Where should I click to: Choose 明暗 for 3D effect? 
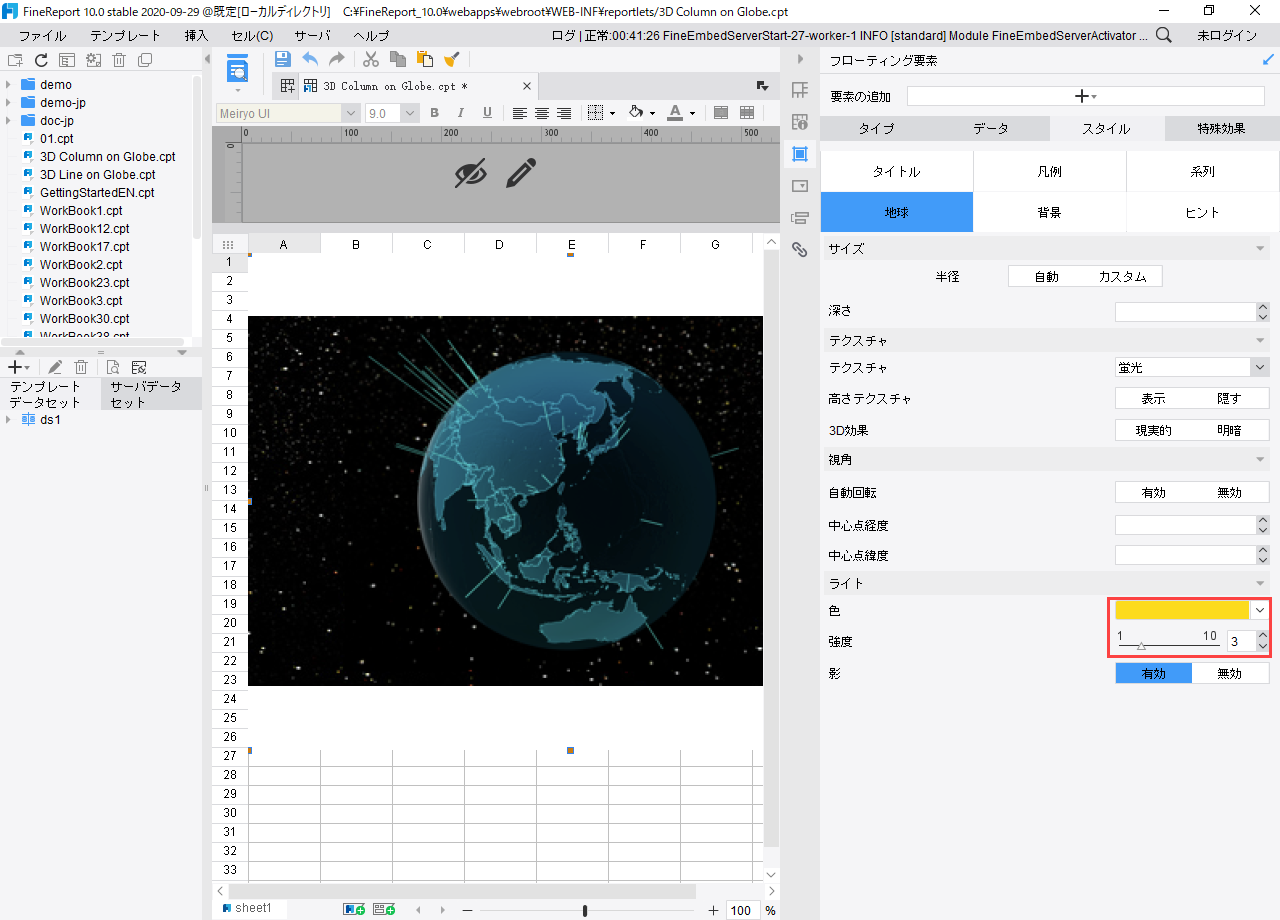click(1230, 430)
